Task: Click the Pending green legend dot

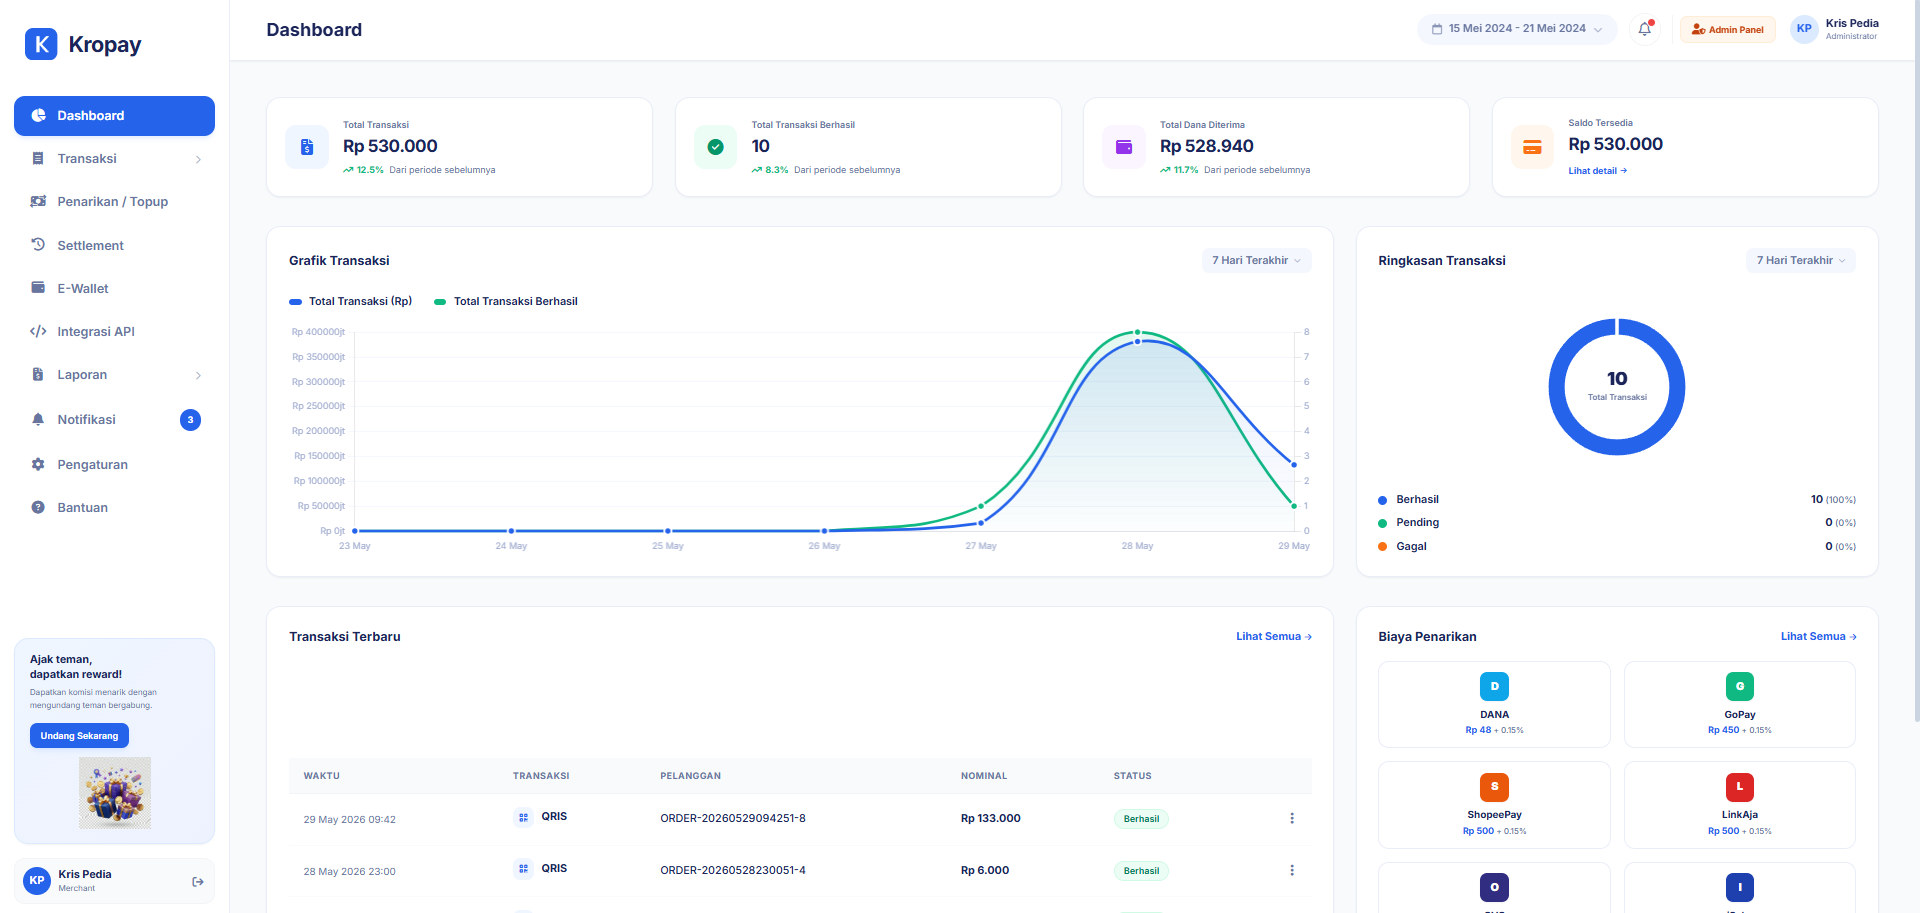Action: coord(1383,523)
